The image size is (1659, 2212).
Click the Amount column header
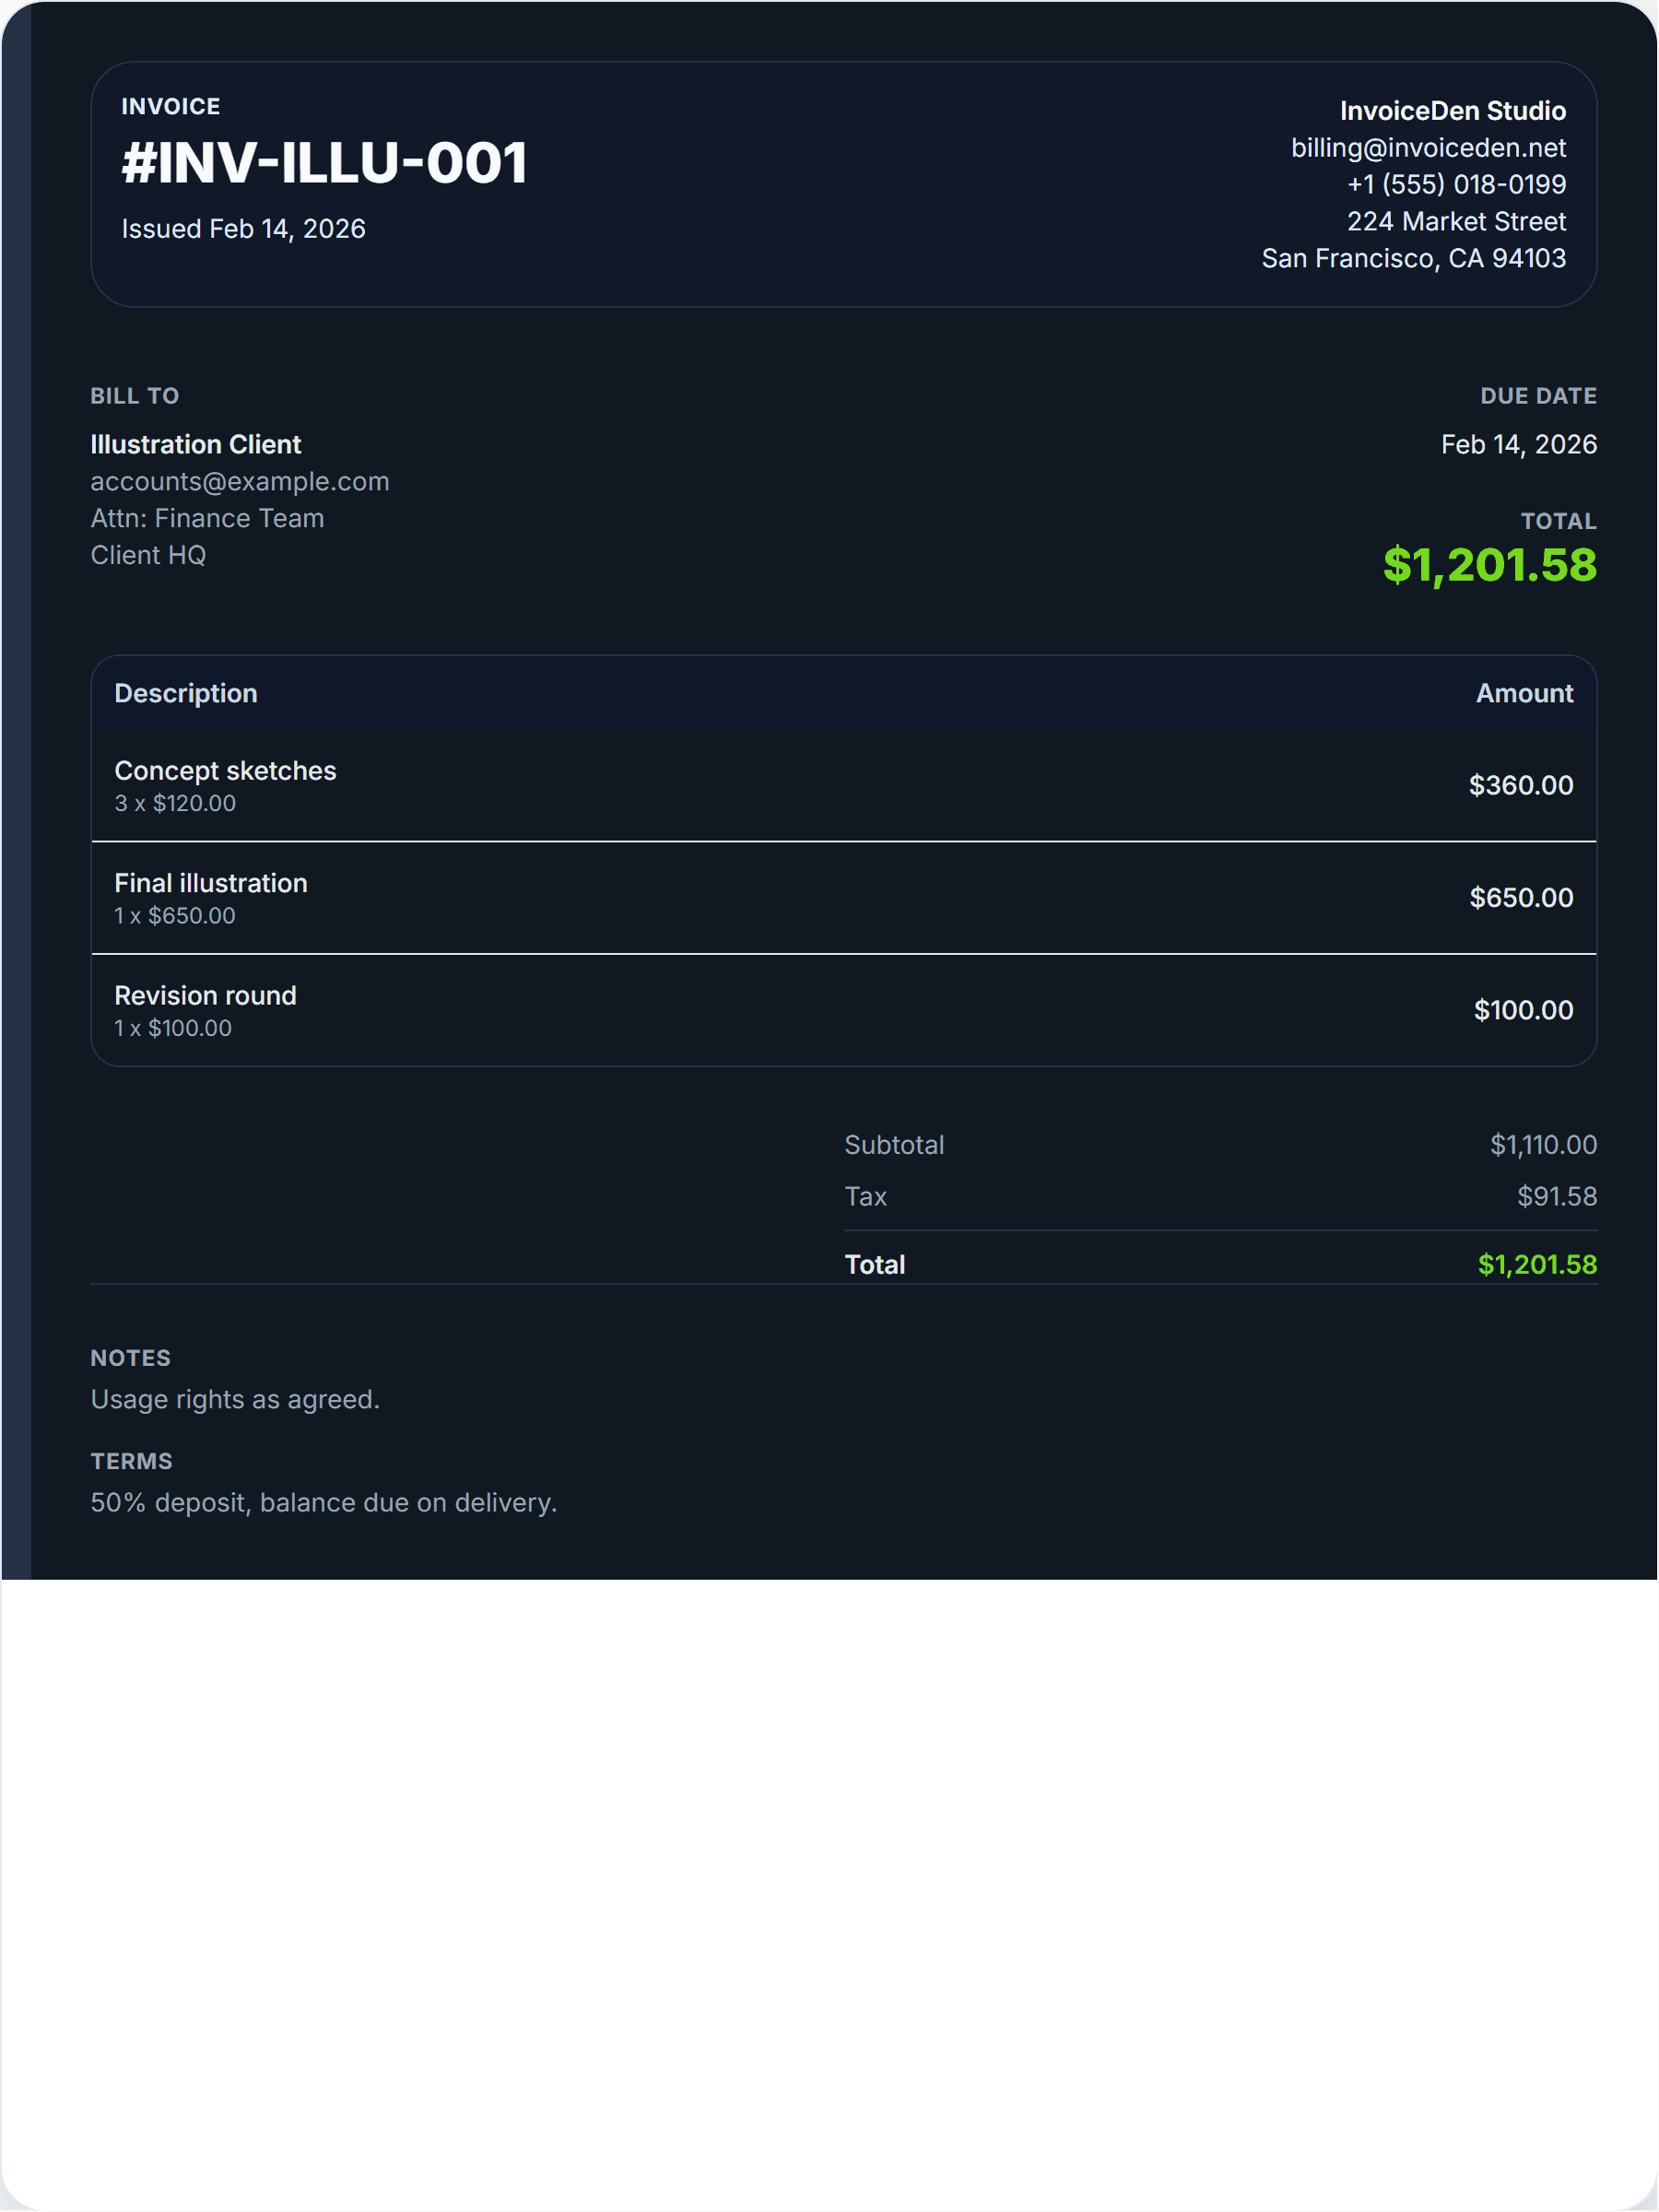coord(1523,693)
